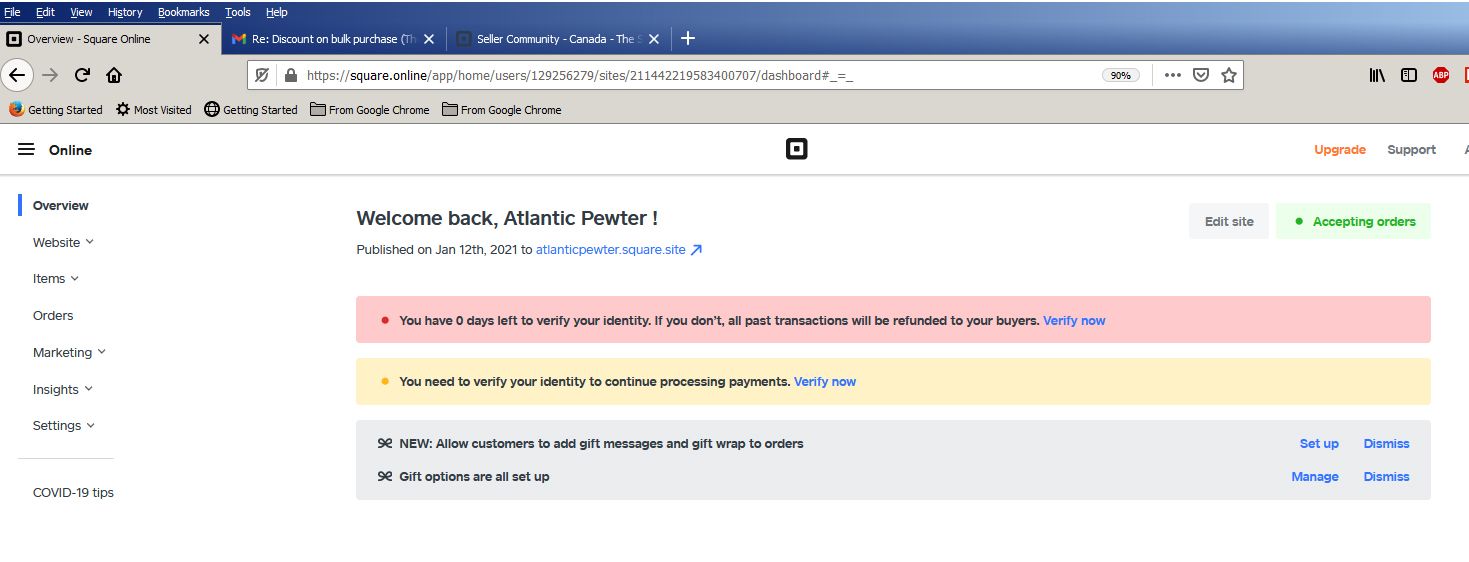Screen dimensions: 1469x562
Task: Open site info padlock icon
Action: tap(291, 75)
